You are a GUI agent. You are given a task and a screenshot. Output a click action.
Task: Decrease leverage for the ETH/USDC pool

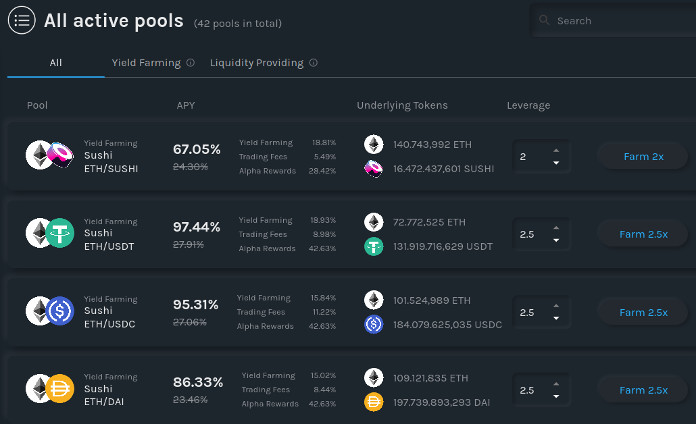556,318
